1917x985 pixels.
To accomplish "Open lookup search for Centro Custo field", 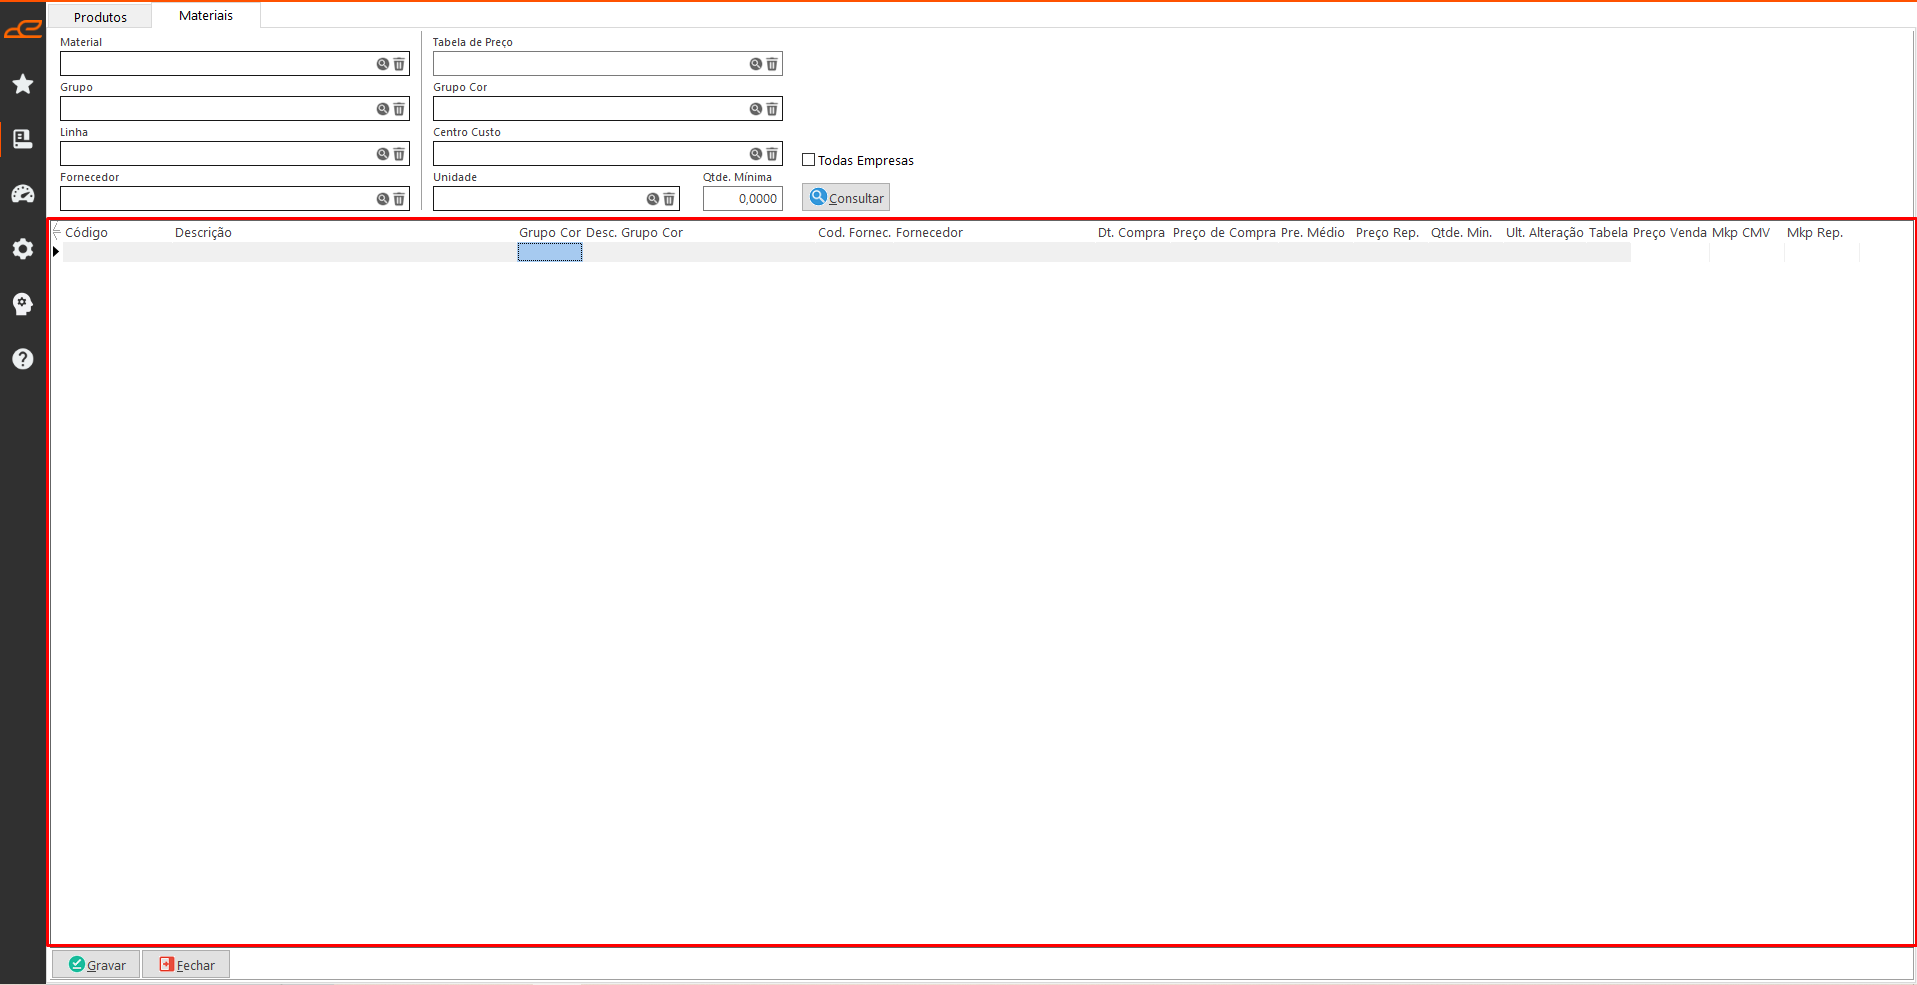I will 755,154.
